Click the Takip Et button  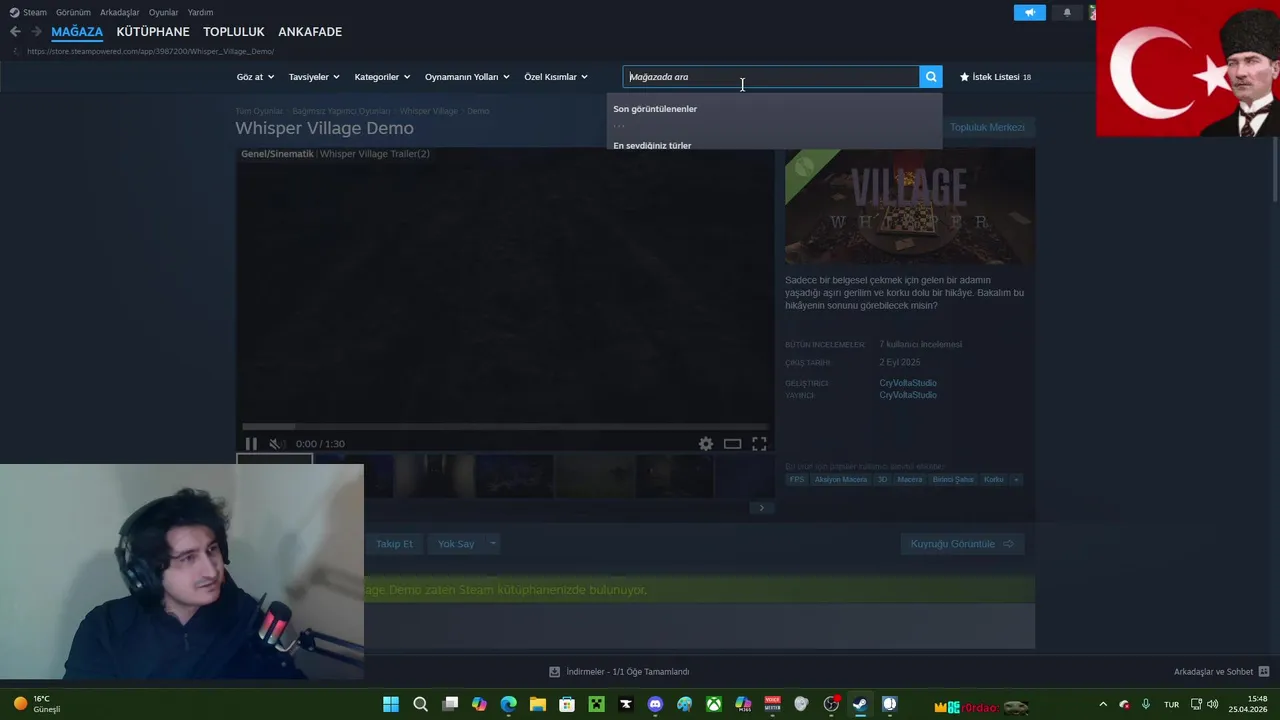(394, 544)
